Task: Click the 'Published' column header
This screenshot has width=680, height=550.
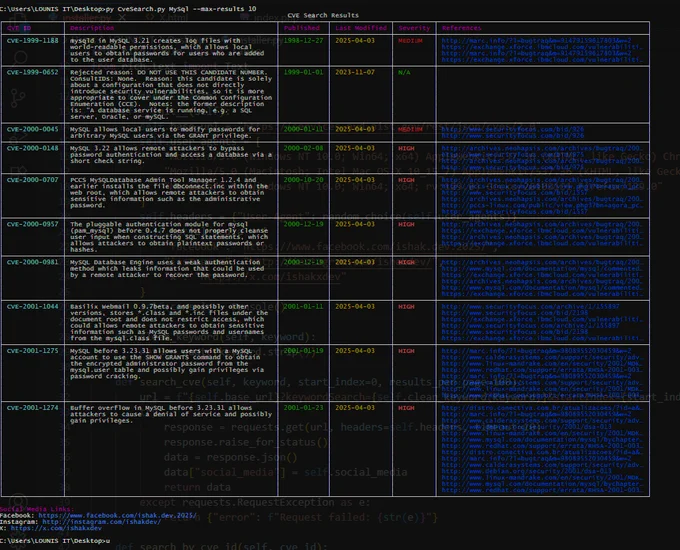Action: [301, 28]
